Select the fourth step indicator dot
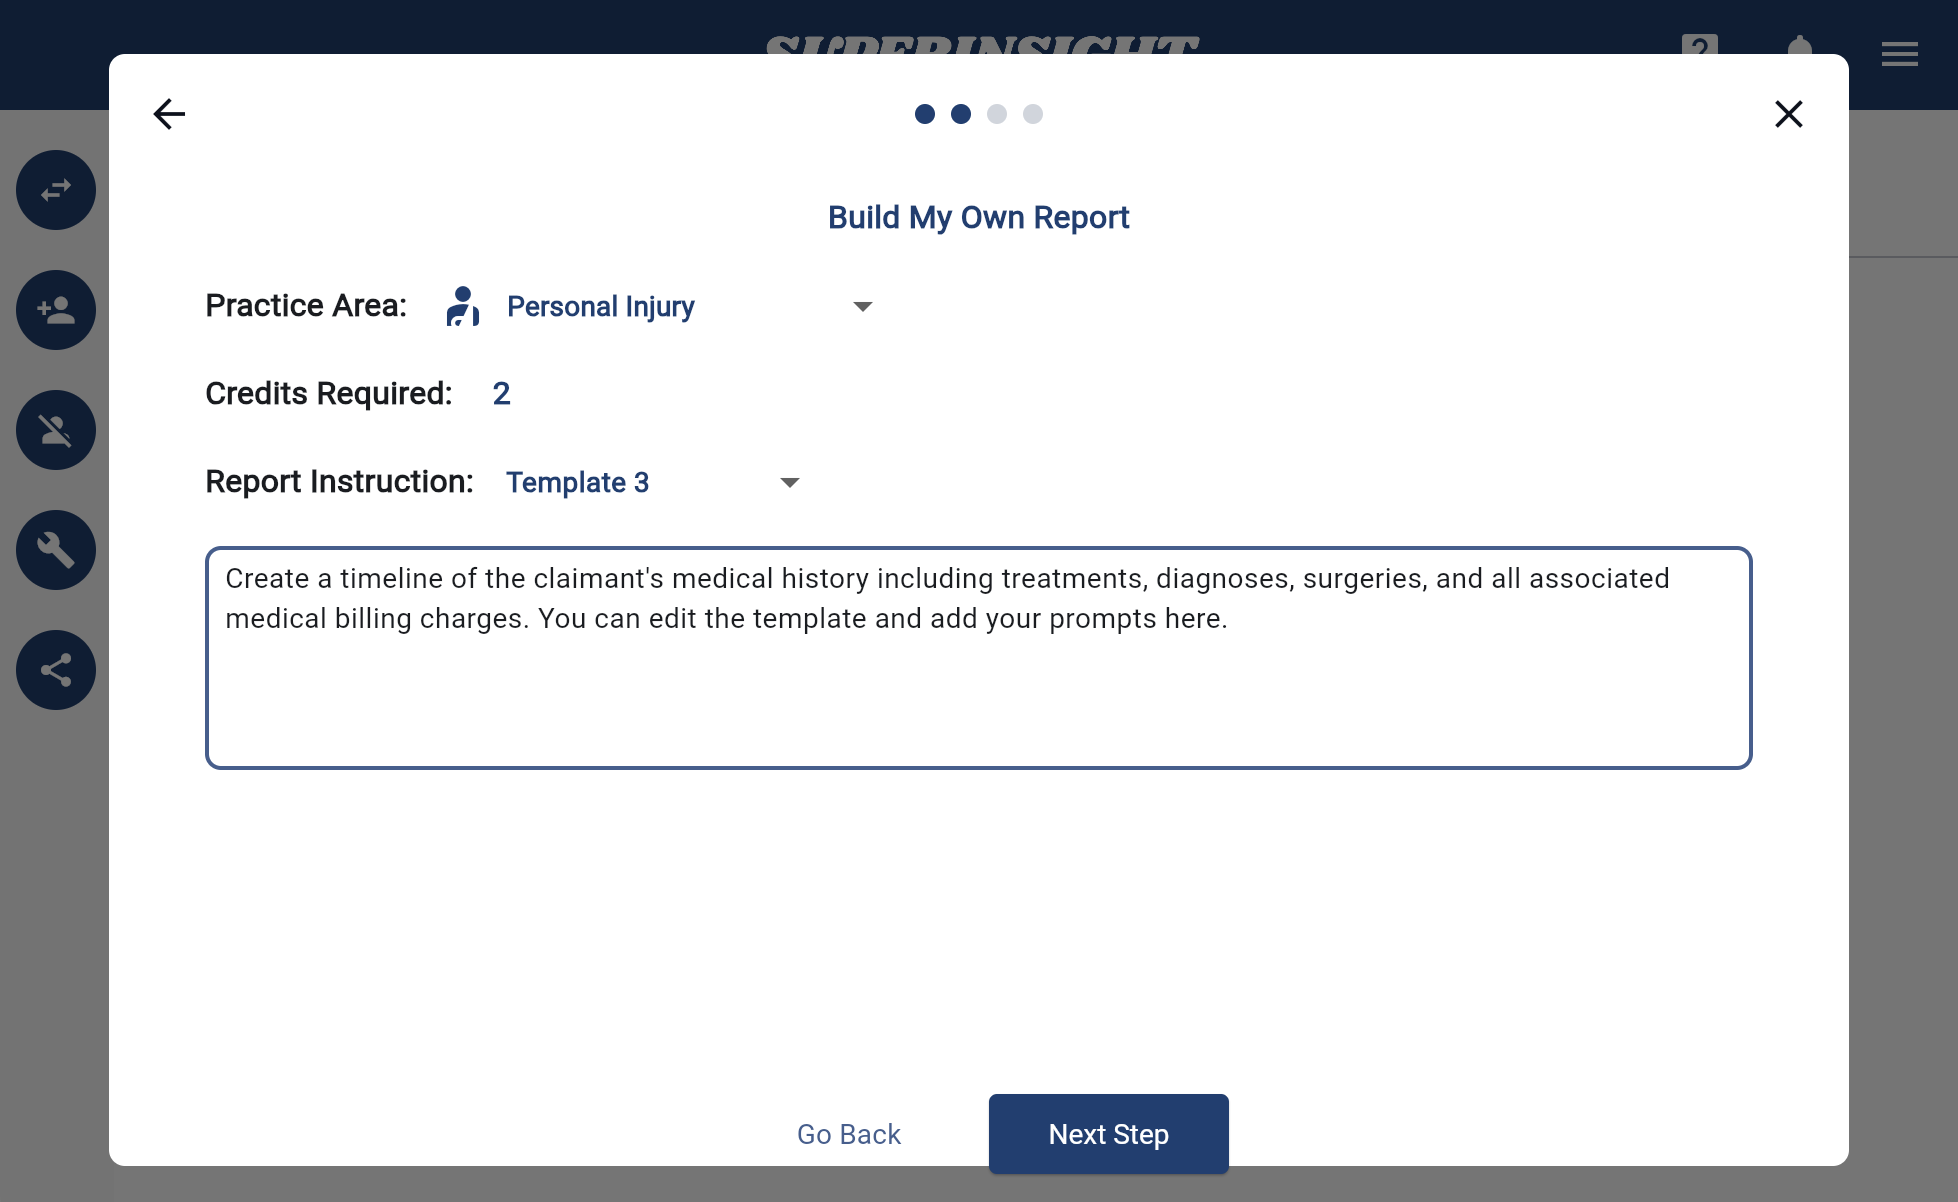The height and width of the screenshot is (1202, 1958). [x=1035, y=115]
